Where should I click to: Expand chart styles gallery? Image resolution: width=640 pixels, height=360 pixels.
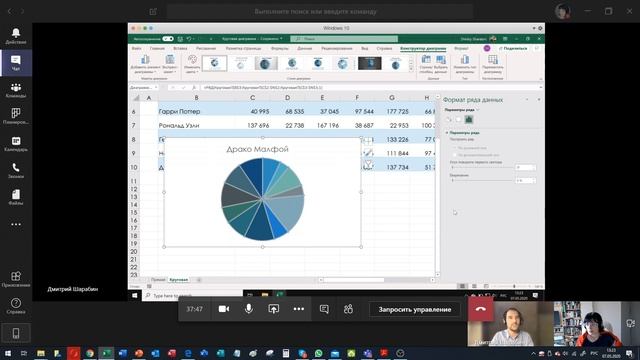point(411,69)
